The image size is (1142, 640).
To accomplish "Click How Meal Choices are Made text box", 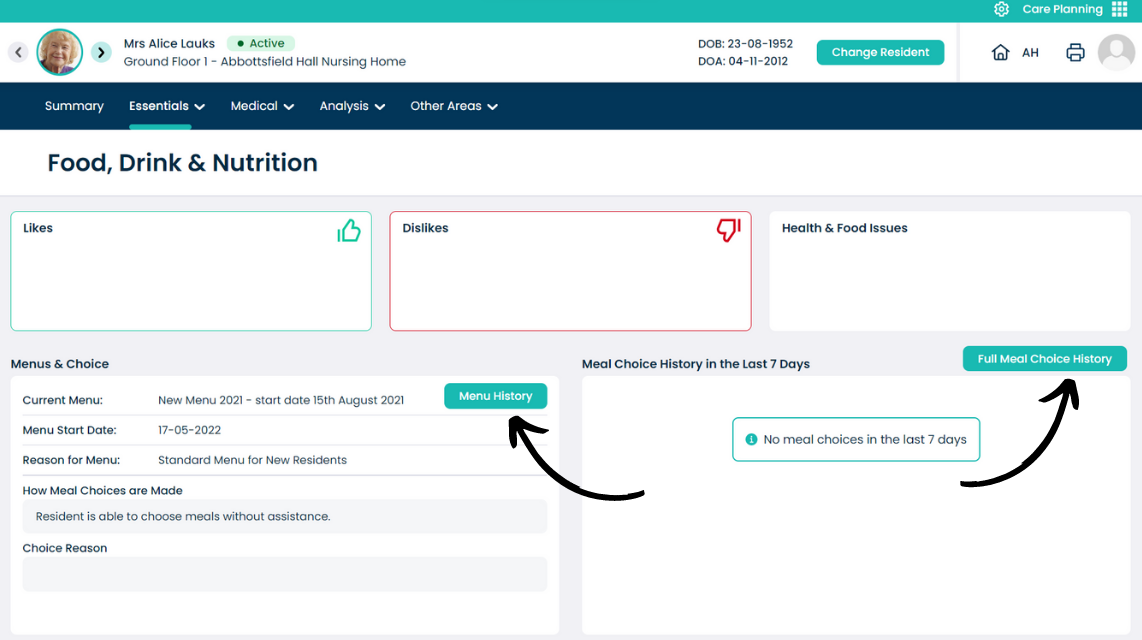I will [285, 516].
